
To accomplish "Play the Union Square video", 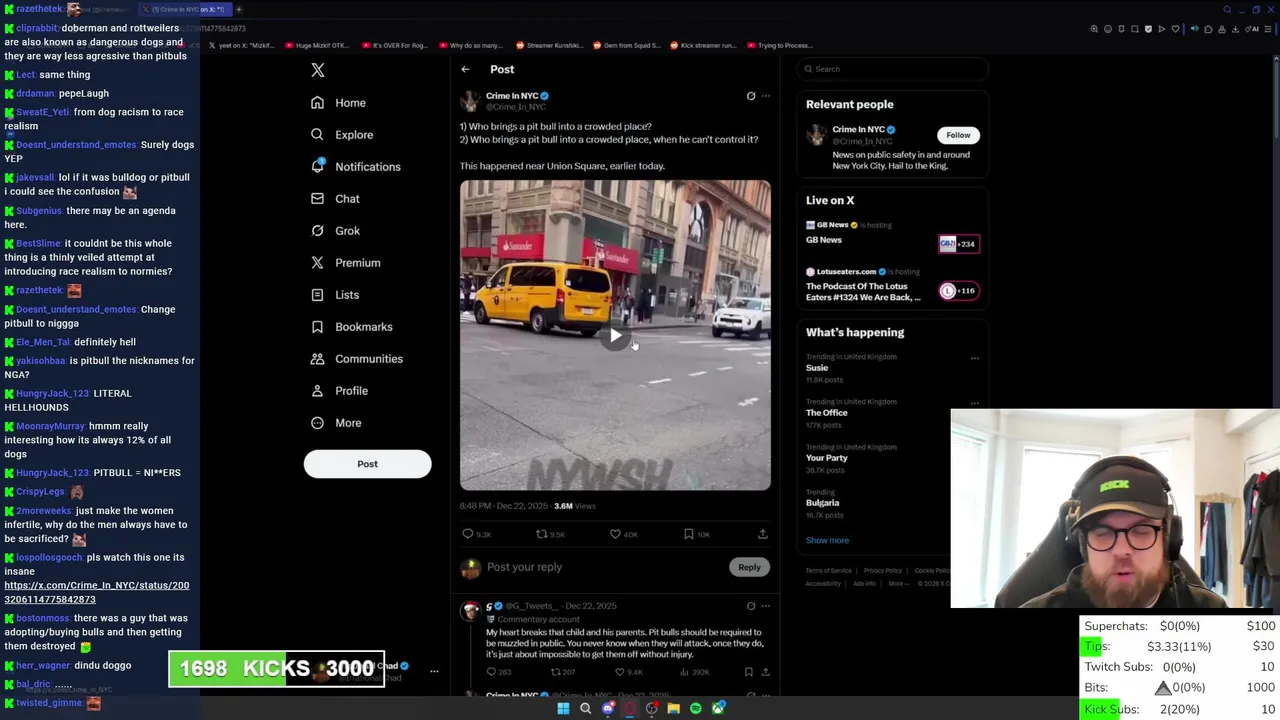I will (615, 336).
